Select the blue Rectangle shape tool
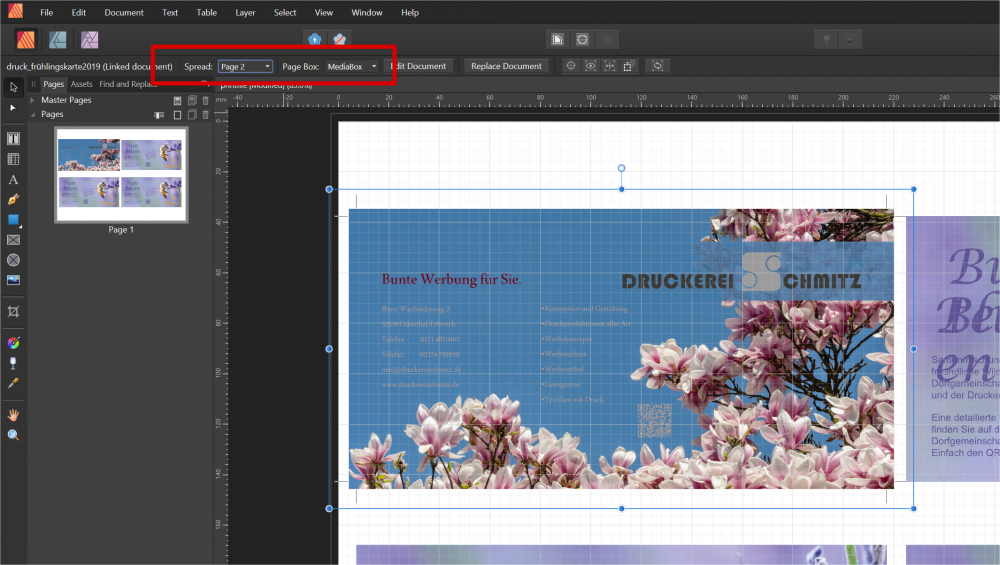The width and height of the screenshot is (1000, 565). tap(13, 220)
